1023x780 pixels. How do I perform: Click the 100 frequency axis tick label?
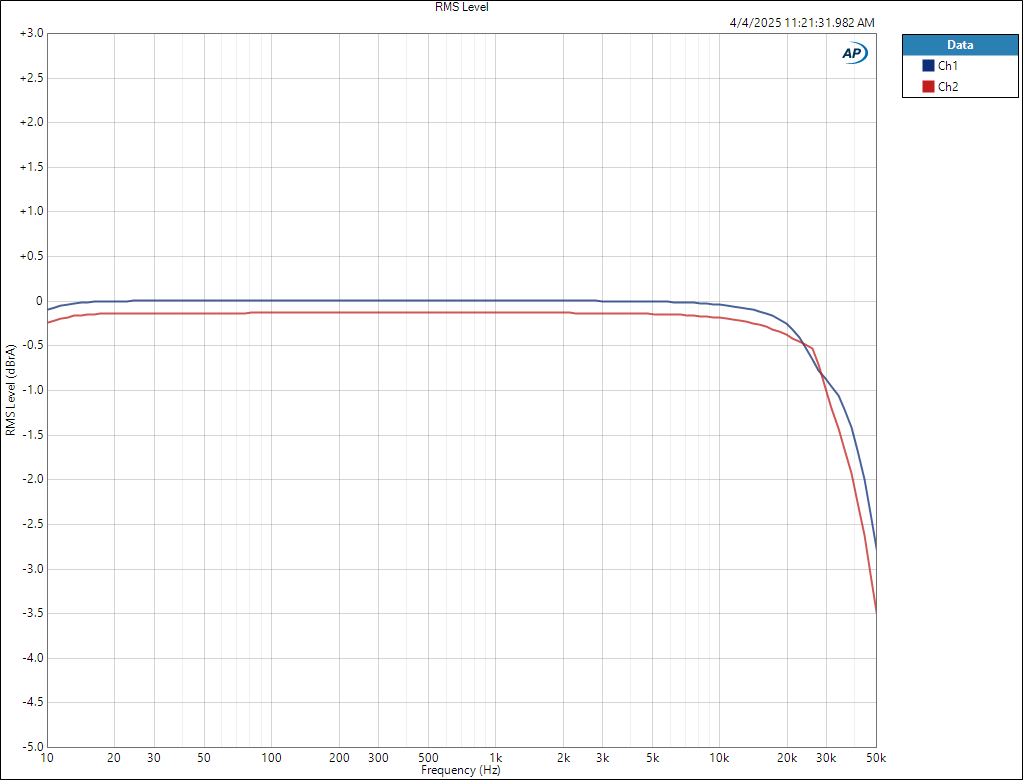(x=271, y=758)
